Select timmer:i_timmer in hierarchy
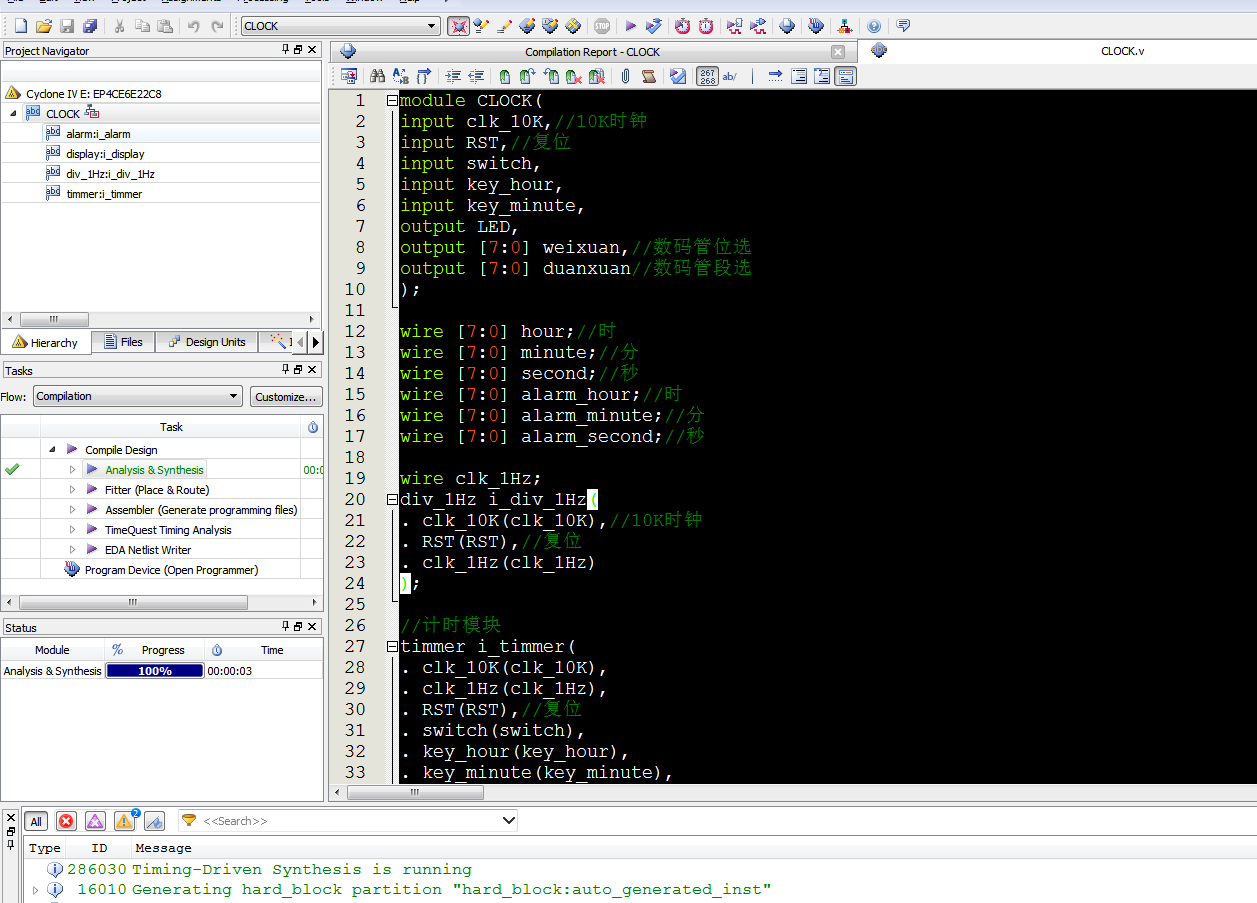Image resolution: width=1257 pixels, height=903 pixels. point(104,194)
